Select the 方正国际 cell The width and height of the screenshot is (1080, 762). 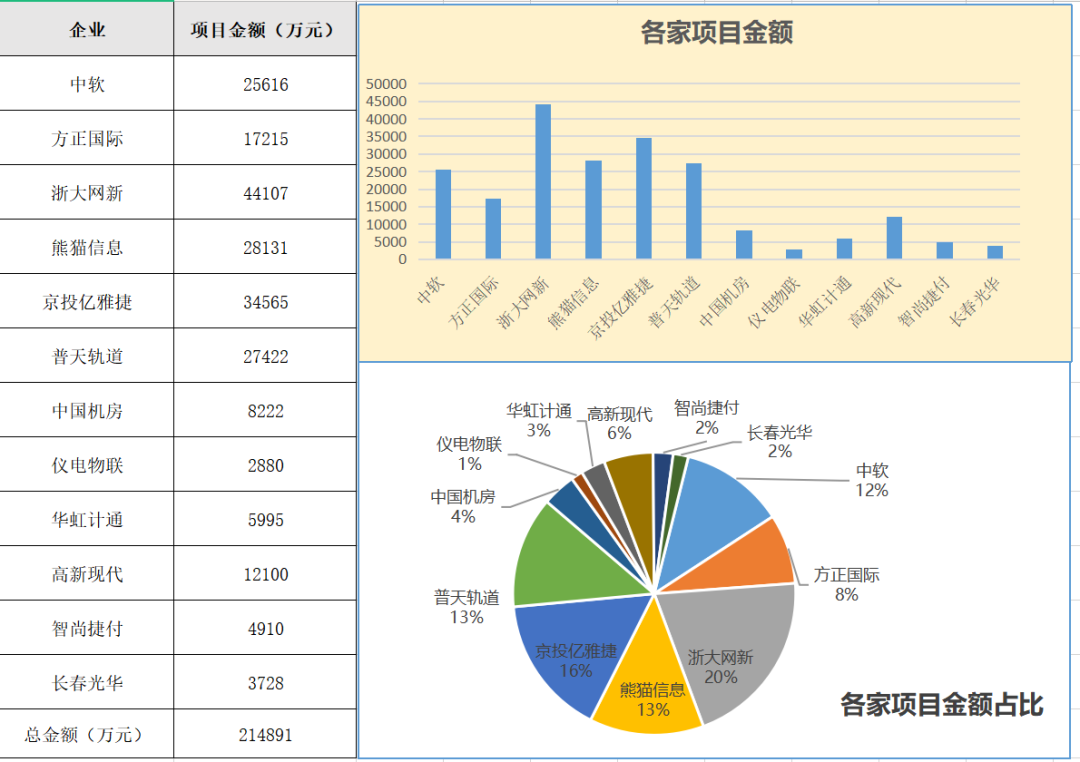coord(87,138)
